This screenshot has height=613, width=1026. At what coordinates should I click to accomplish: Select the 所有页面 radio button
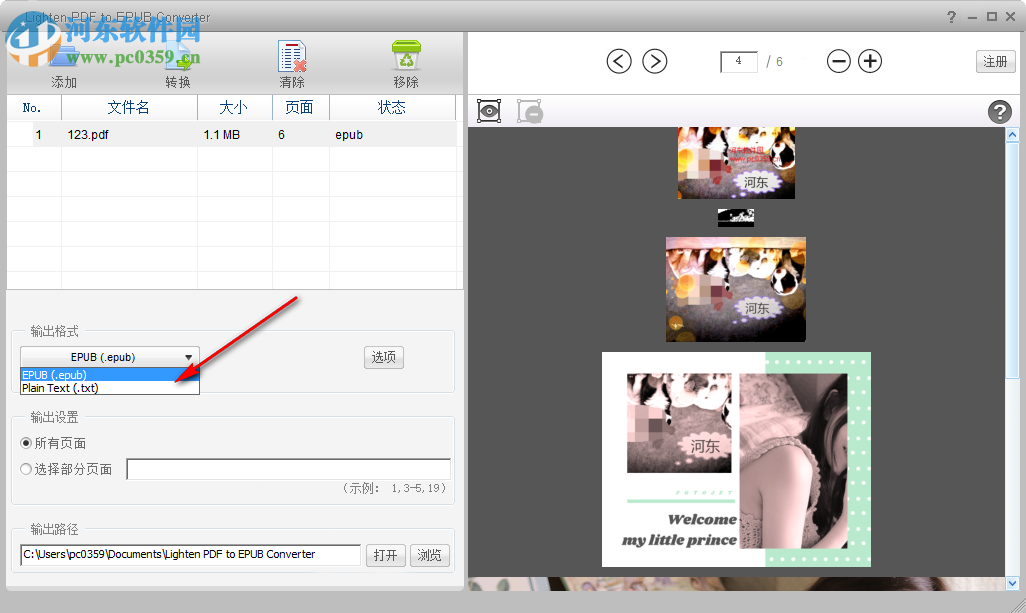tap(25, 443)
